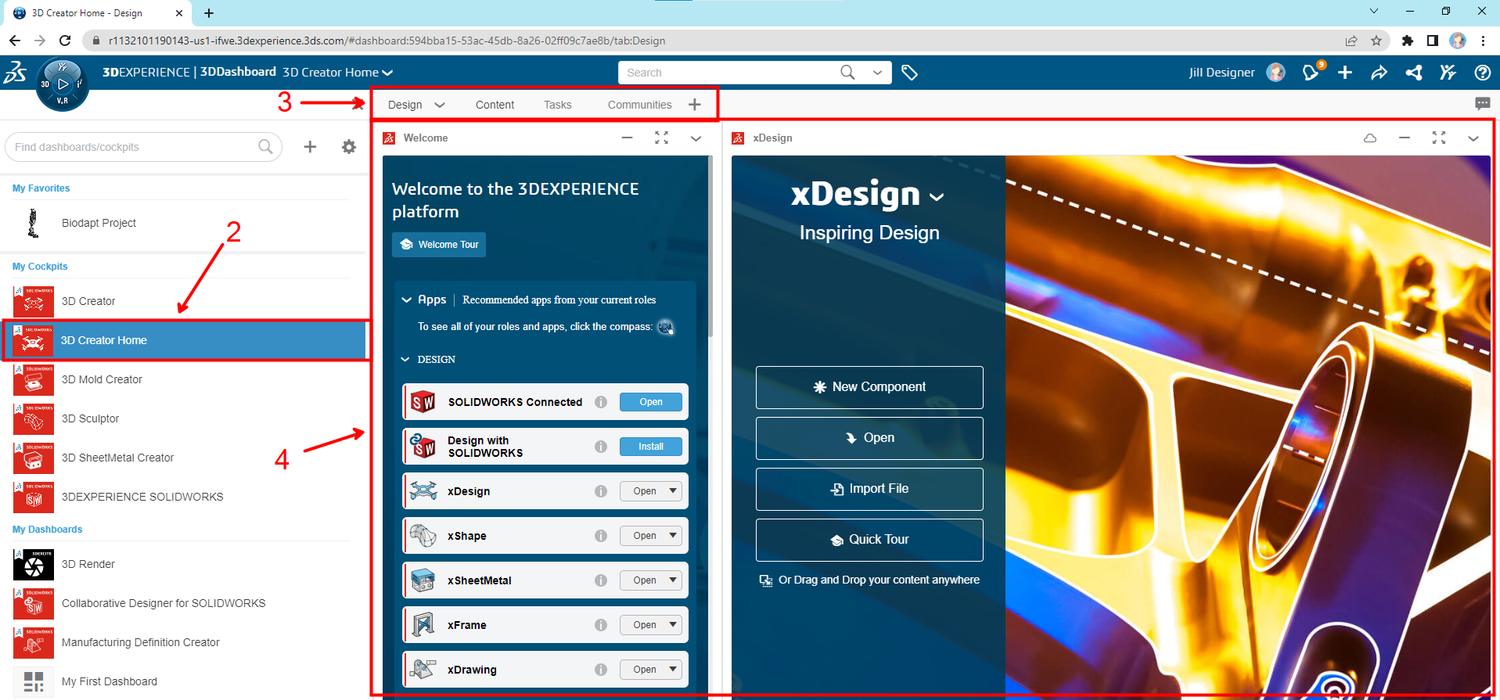Open the Tasks tab

coord(557,104)
